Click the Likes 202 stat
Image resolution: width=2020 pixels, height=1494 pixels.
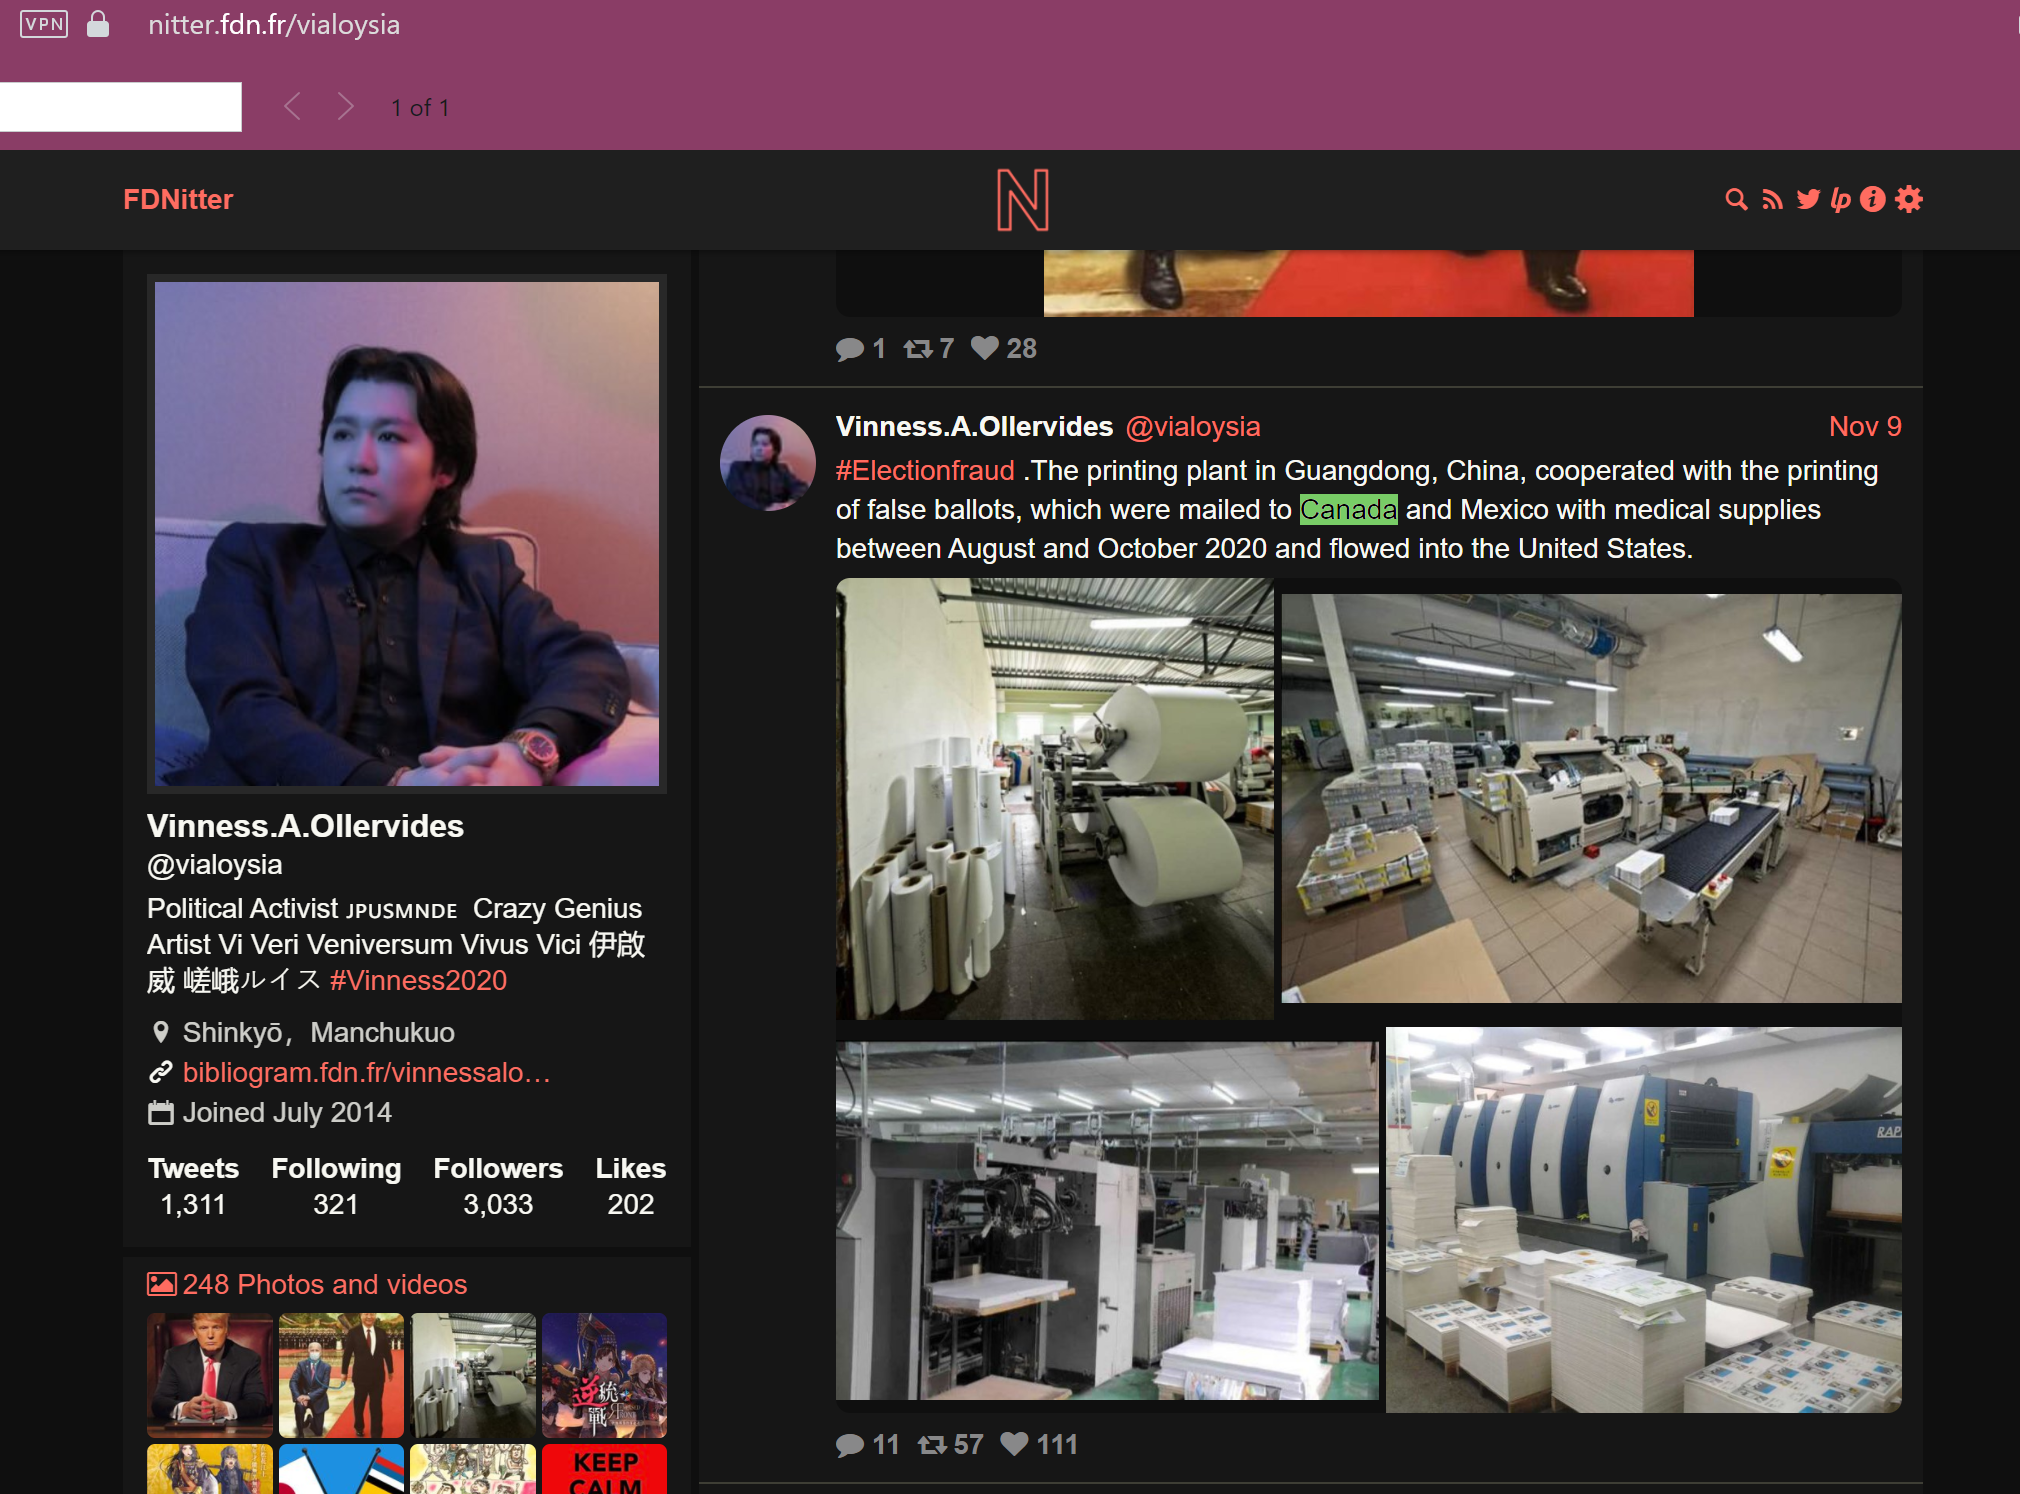pos(631,1187)
